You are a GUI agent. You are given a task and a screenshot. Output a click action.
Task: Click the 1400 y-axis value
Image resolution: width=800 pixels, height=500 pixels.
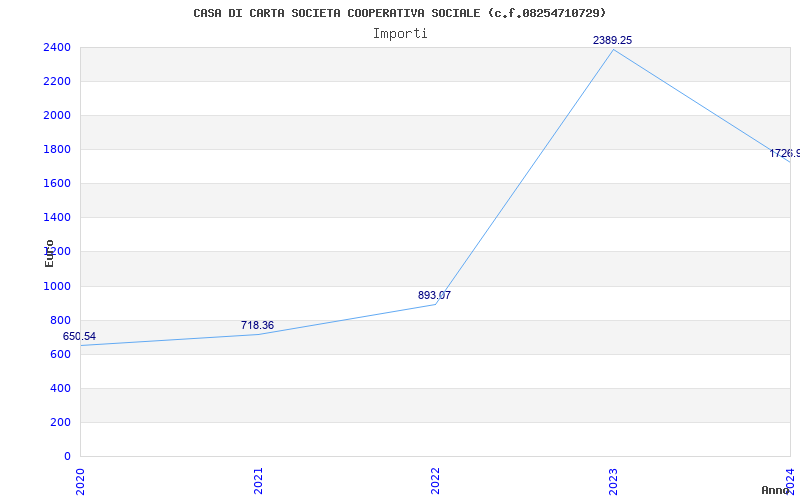coord(57,218)
